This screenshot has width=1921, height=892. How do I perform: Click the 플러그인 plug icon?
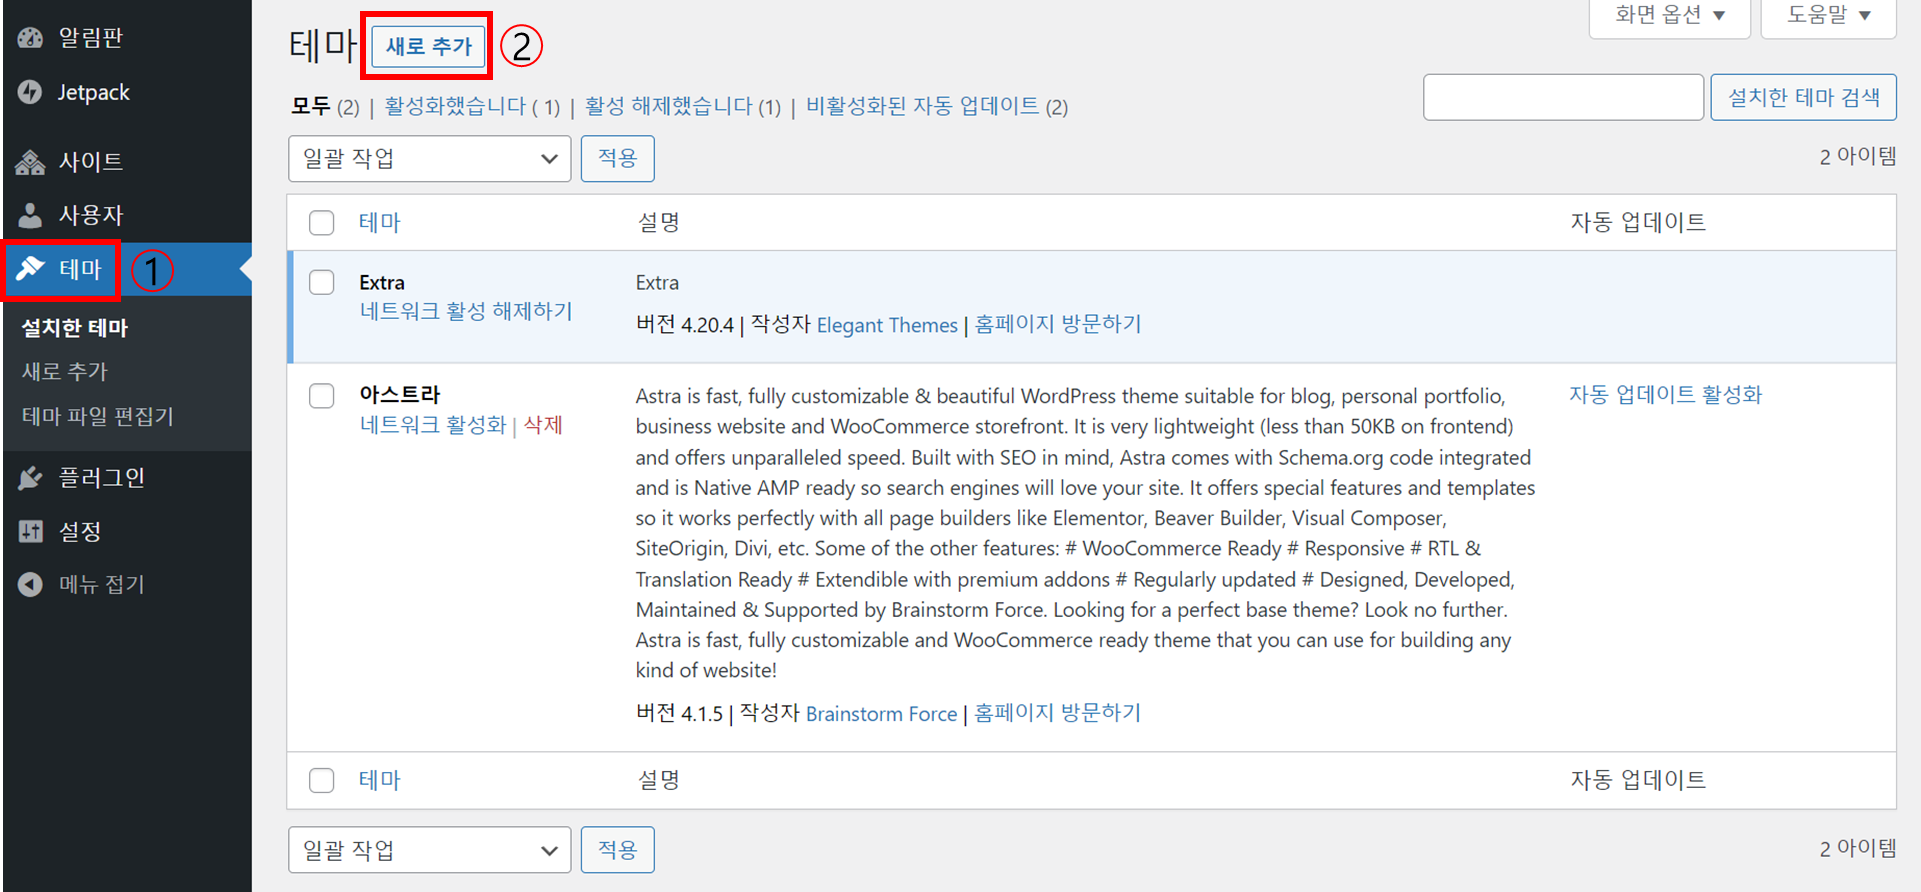point(30,478)
